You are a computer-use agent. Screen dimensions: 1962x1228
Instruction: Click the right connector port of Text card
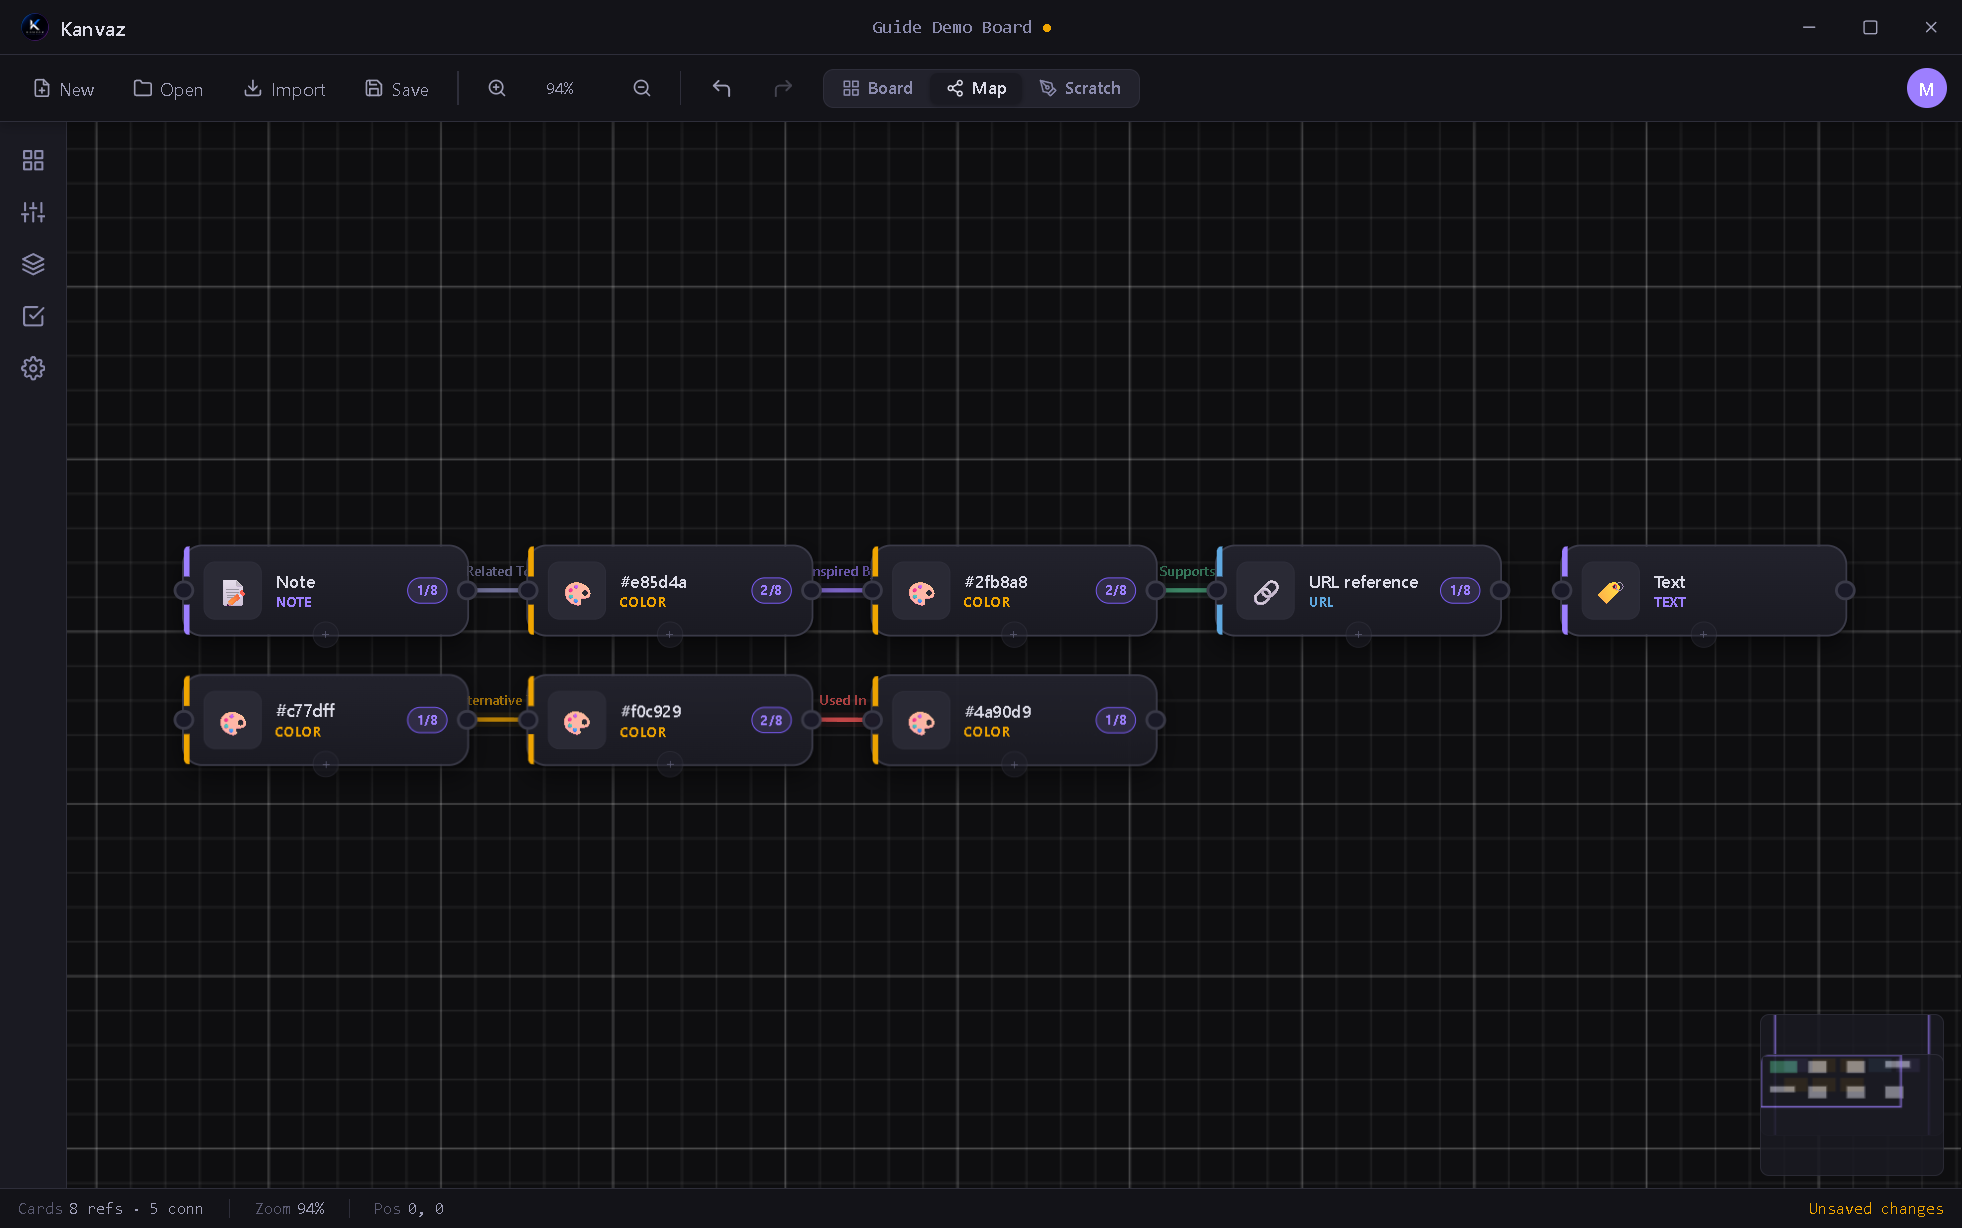tap(1845, 591)
